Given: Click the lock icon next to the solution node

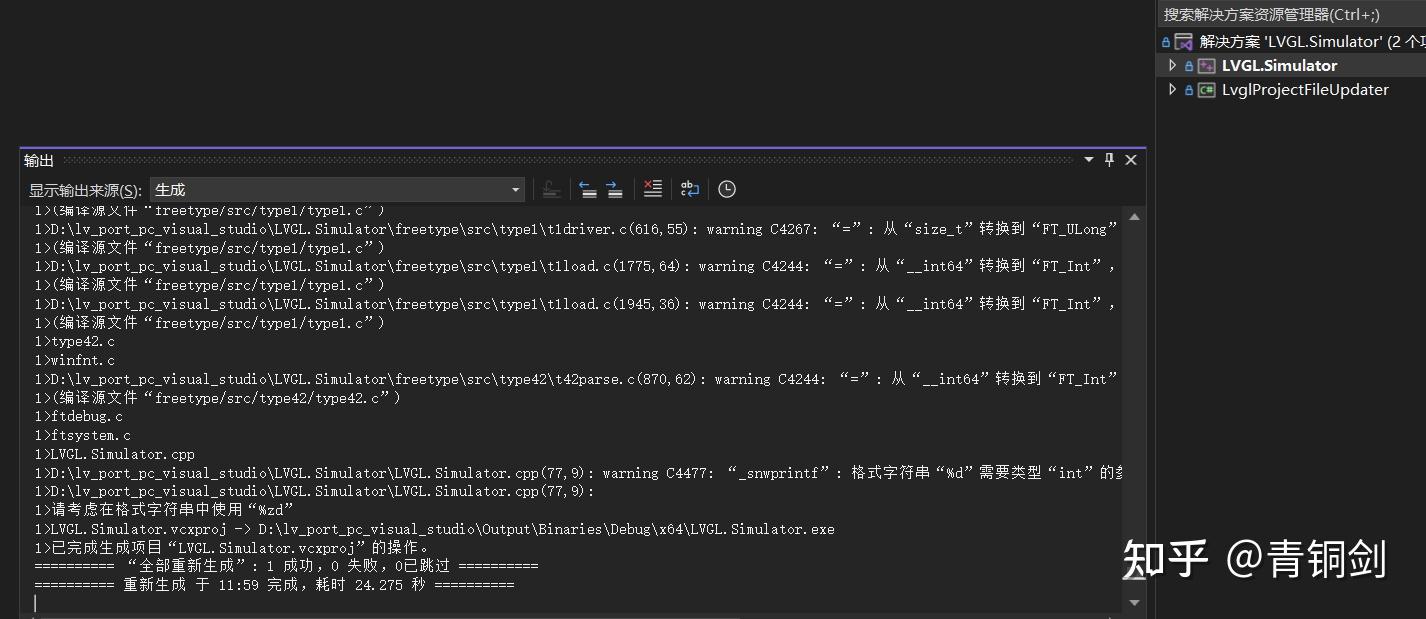Looking at the screenshot, I should (x=1166, y=42).
